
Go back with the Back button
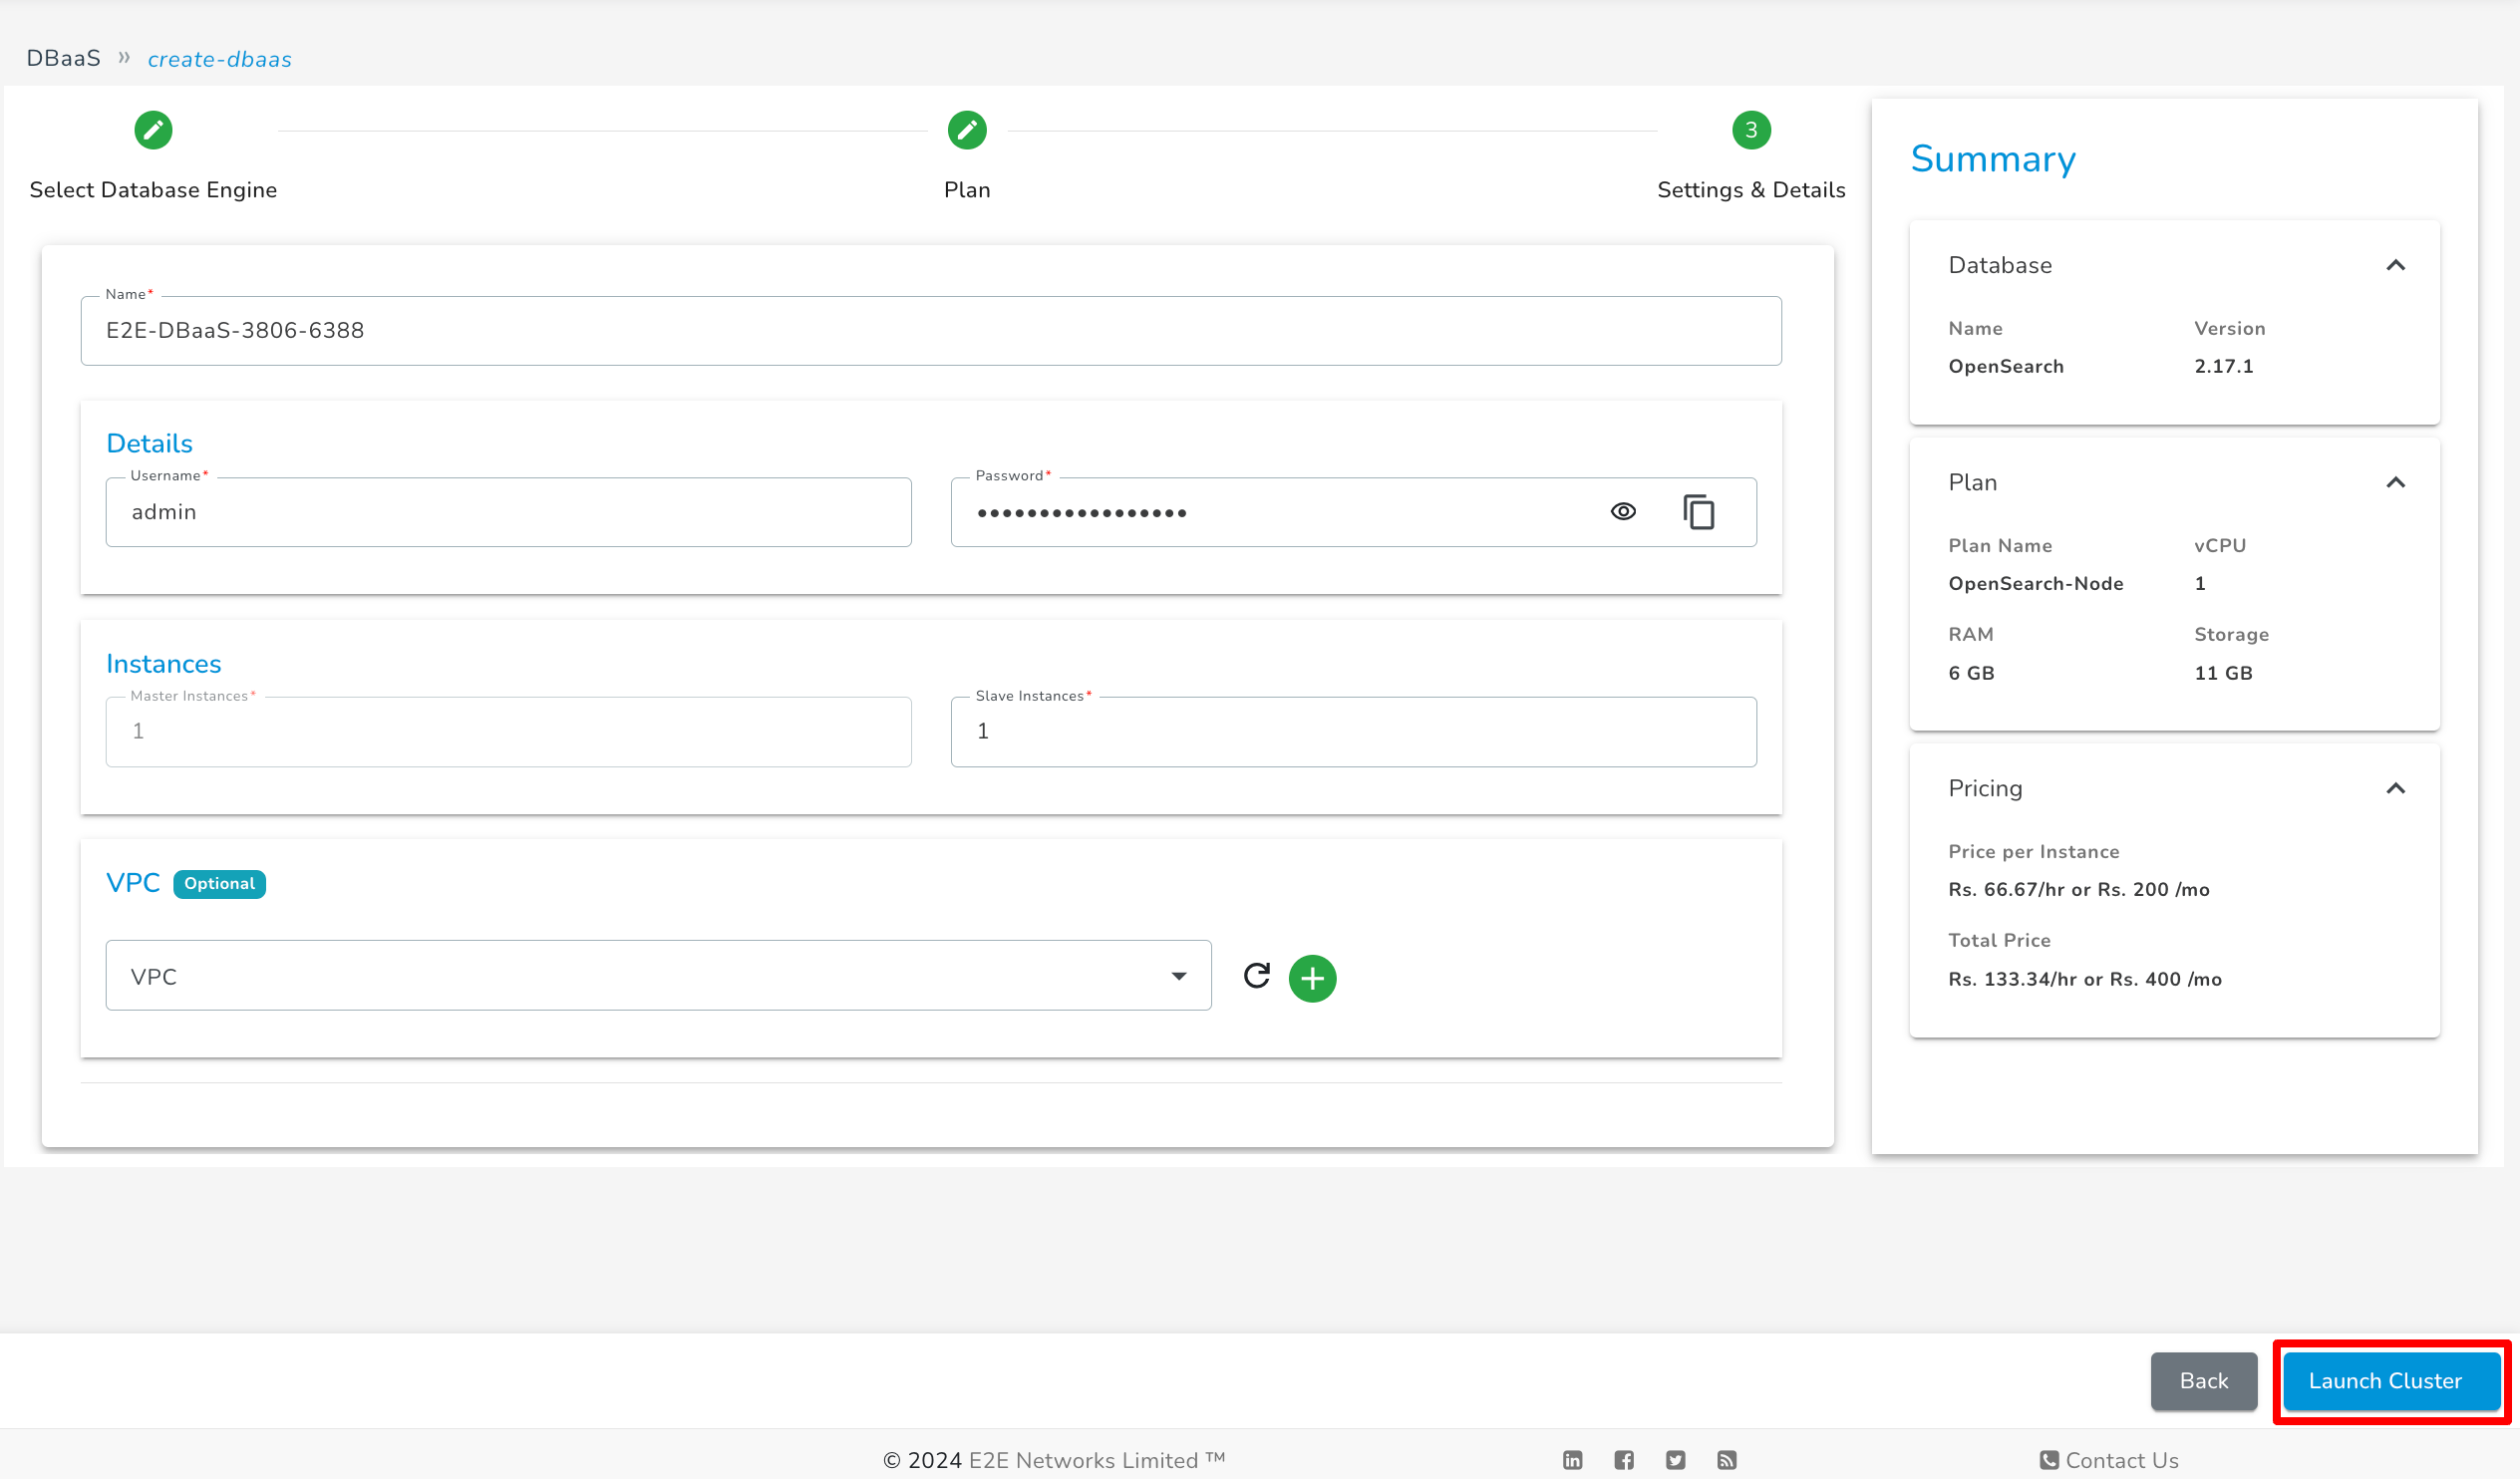2204,1381
